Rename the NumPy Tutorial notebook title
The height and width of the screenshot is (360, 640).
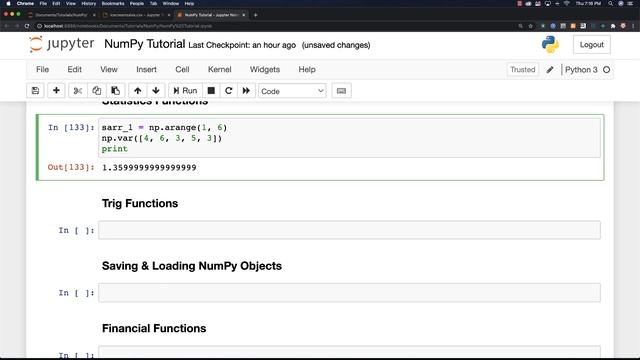(x=144, y=44)
